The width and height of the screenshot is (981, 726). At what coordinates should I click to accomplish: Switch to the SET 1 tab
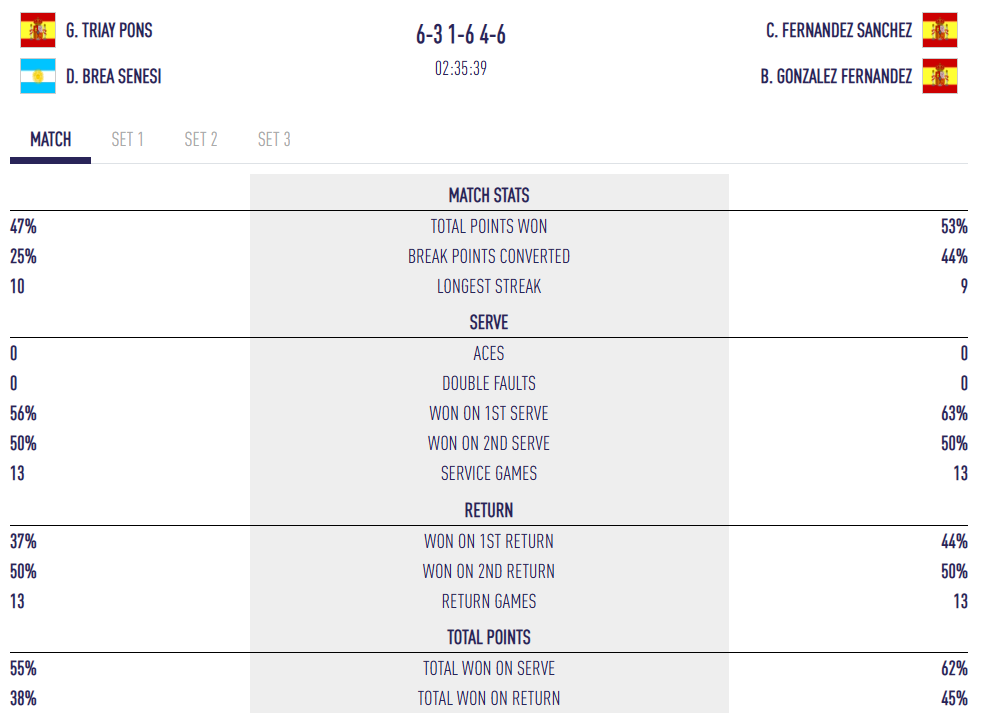point(127,140)
